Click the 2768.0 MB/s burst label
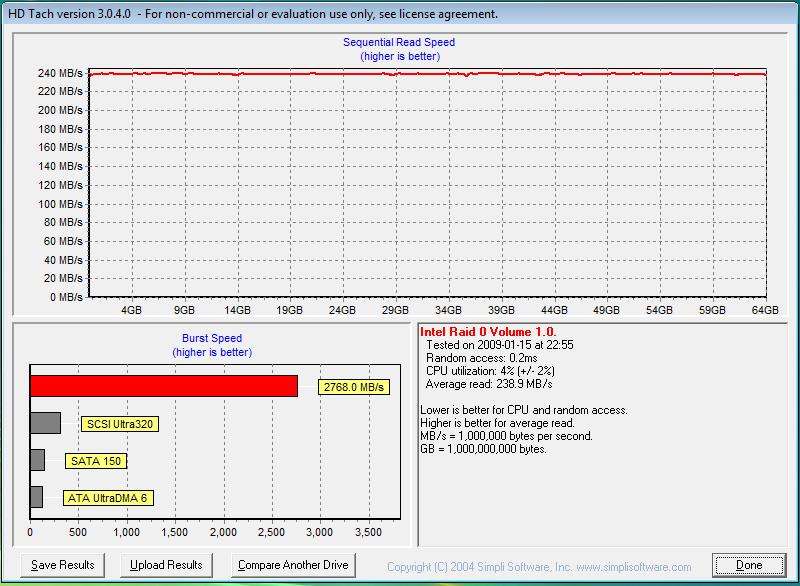 [354, 387]
